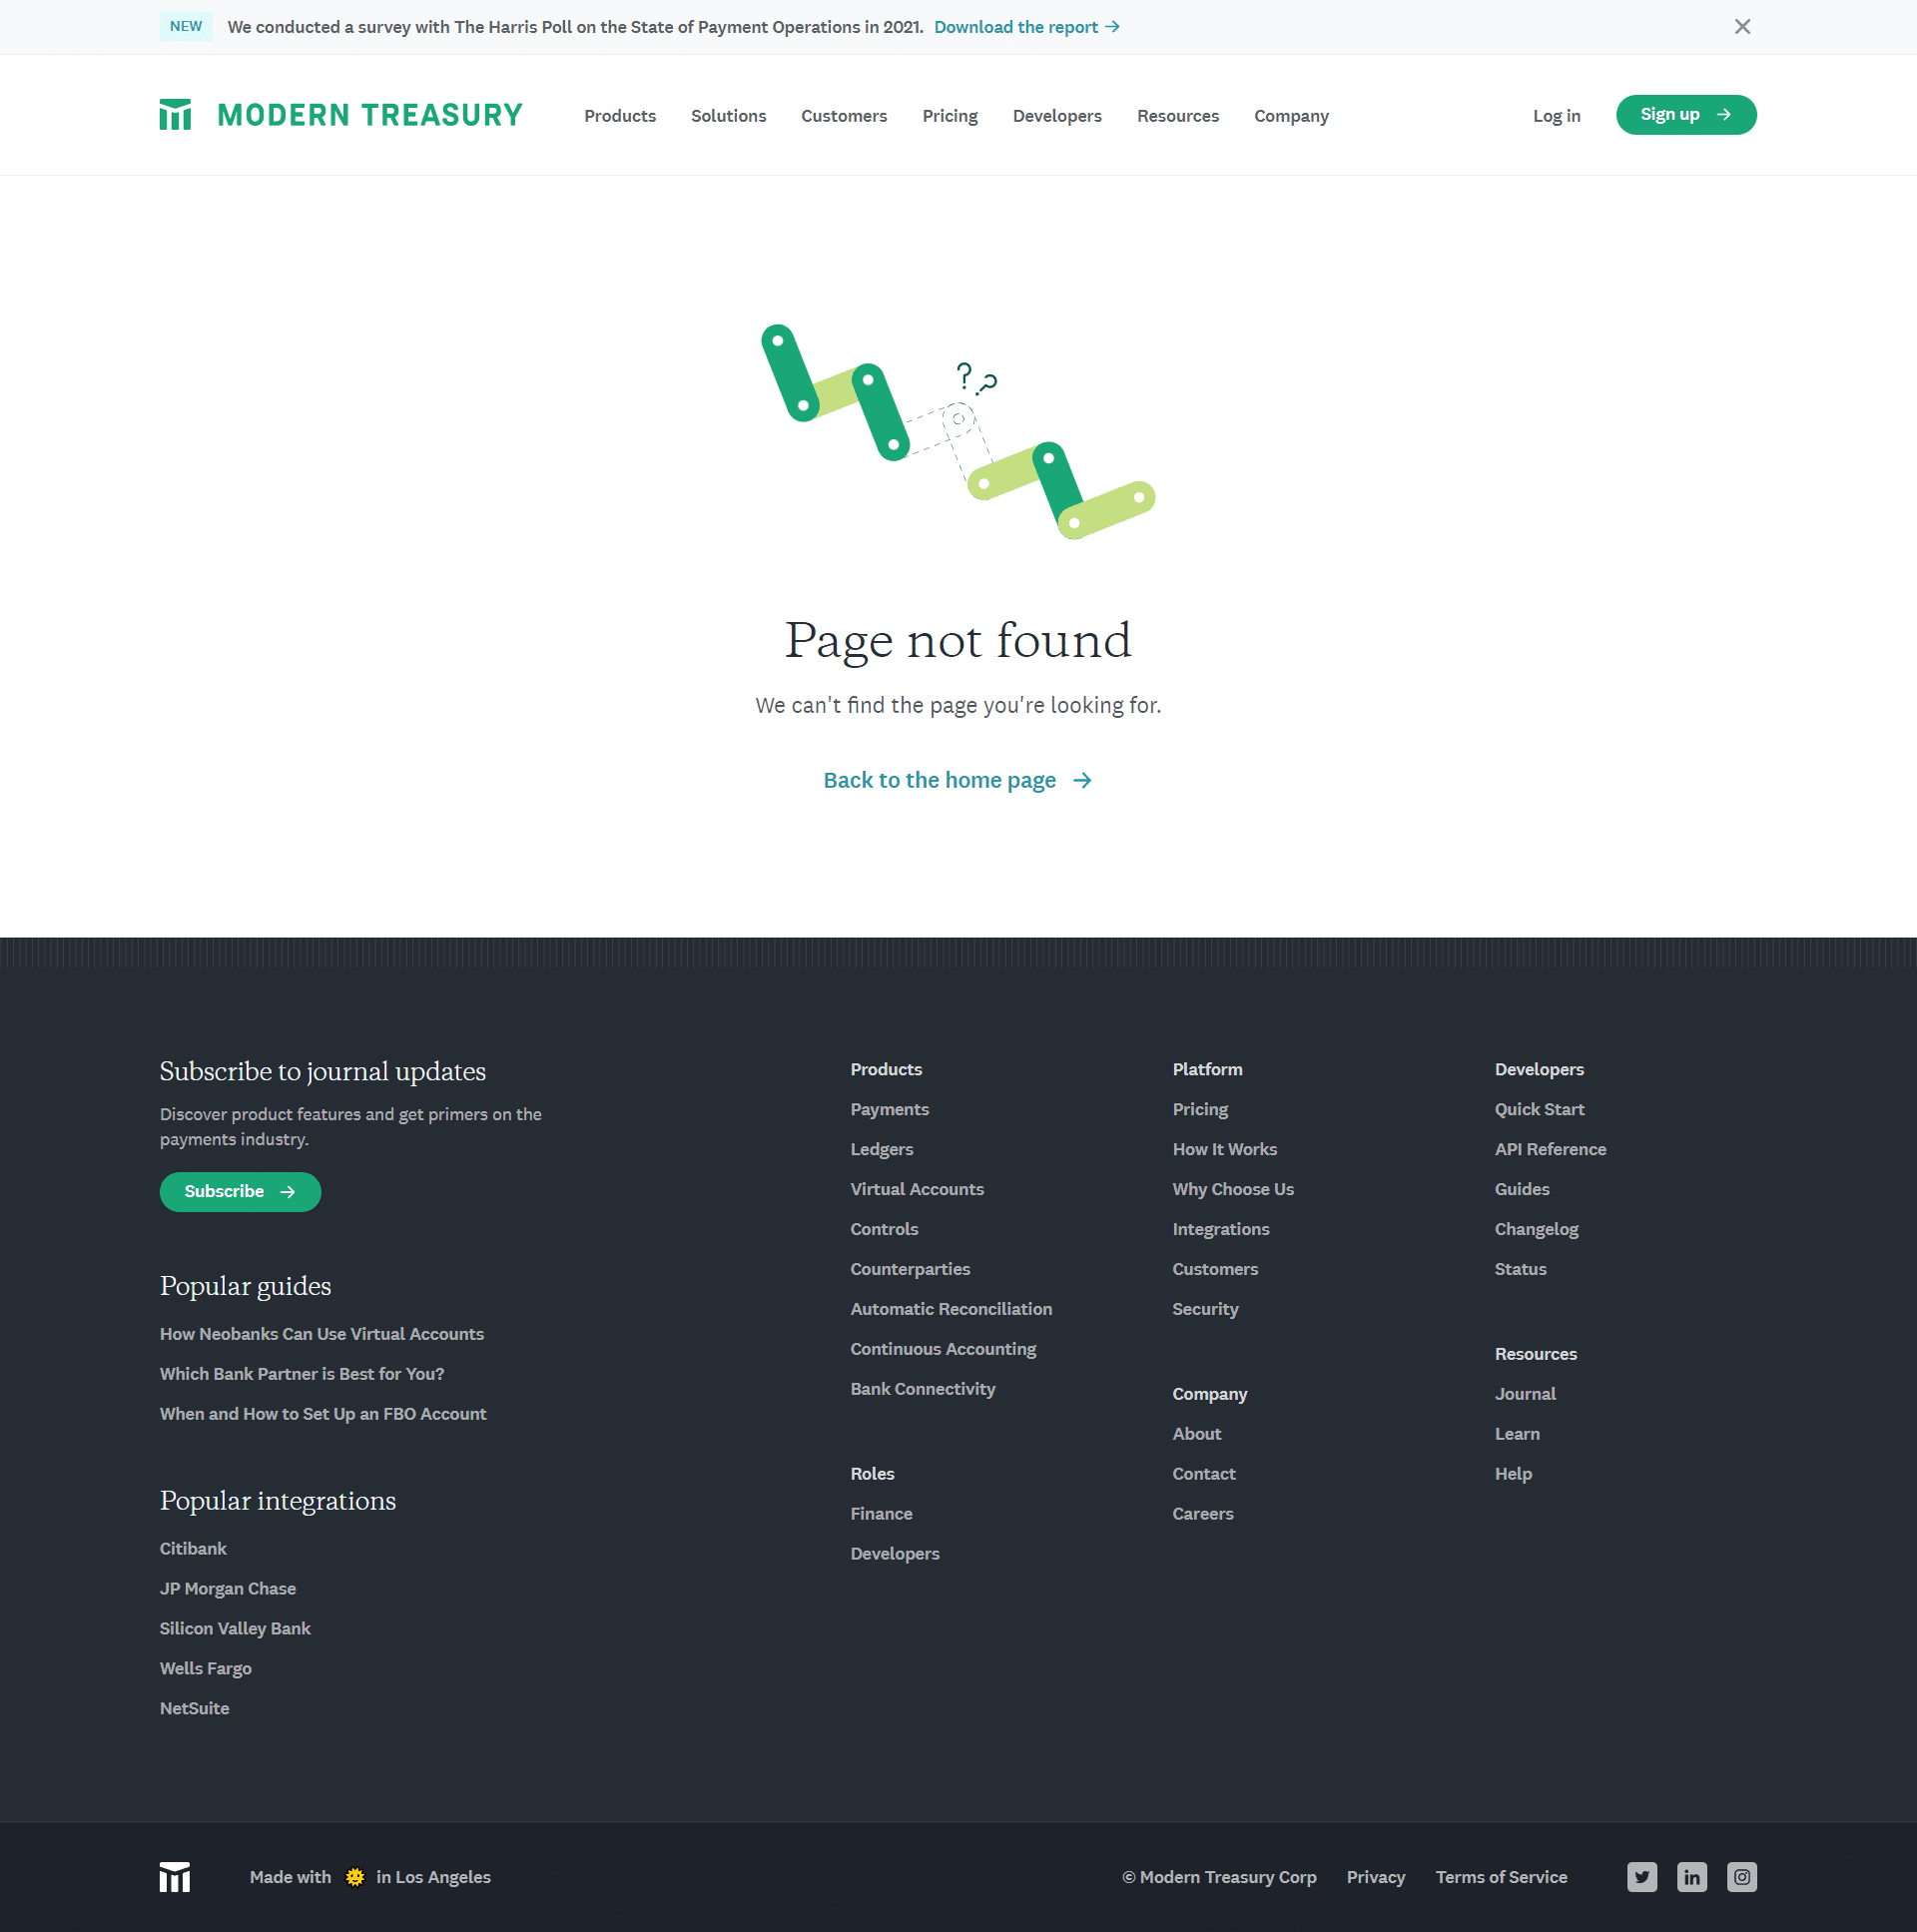
Task: Click the Log in button
Action: point(1558,114)
